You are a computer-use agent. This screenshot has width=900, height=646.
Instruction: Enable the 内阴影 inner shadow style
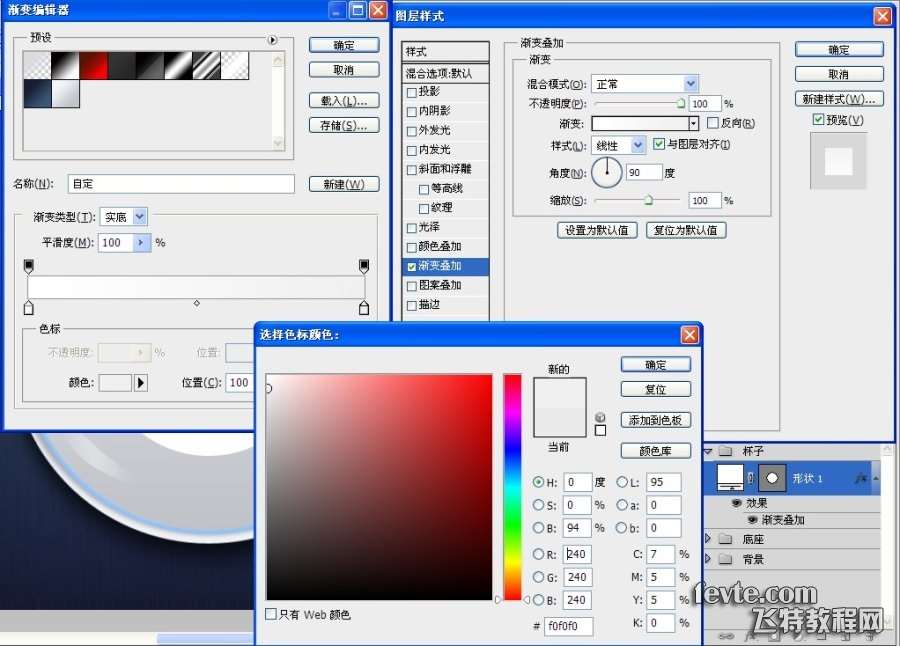tap(412, 112)
